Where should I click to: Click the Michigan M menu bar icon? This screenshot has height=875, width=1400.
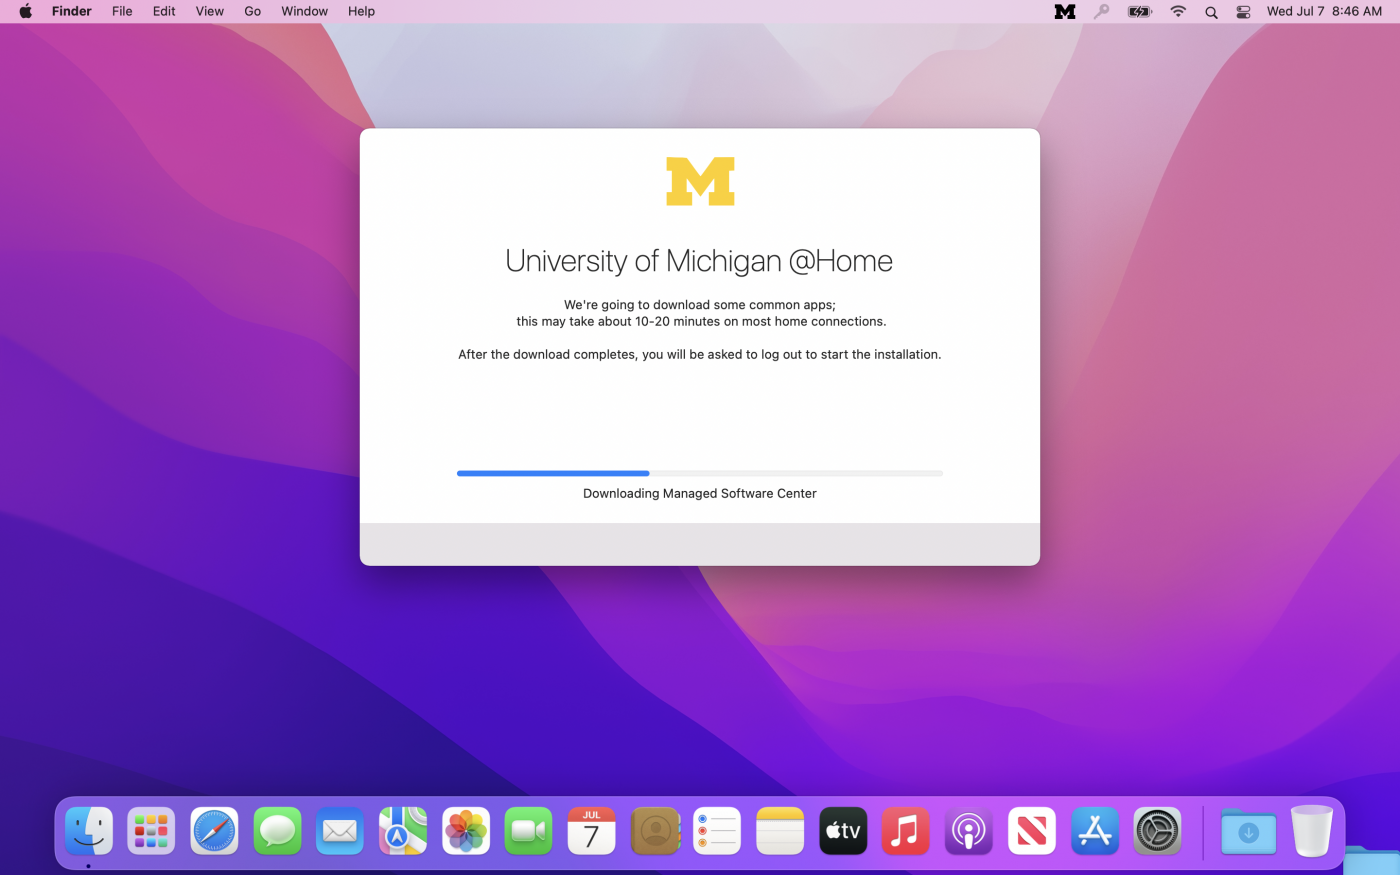tap(1065, 12)
